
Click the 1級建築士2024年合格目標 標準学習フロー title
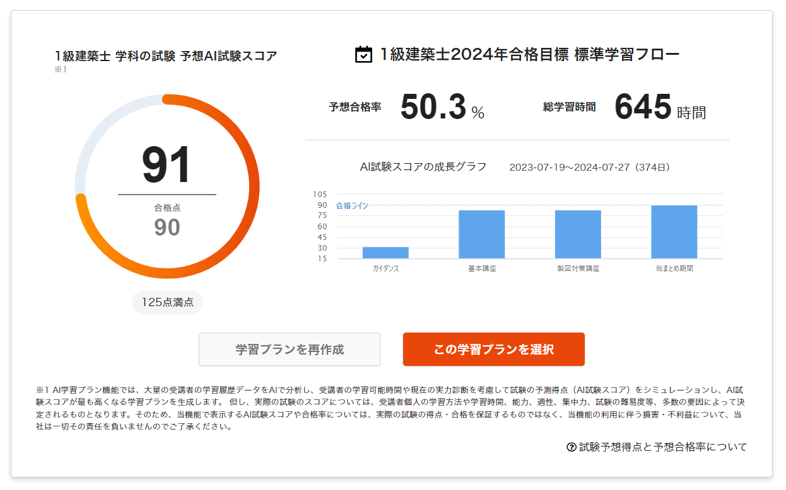529,54
